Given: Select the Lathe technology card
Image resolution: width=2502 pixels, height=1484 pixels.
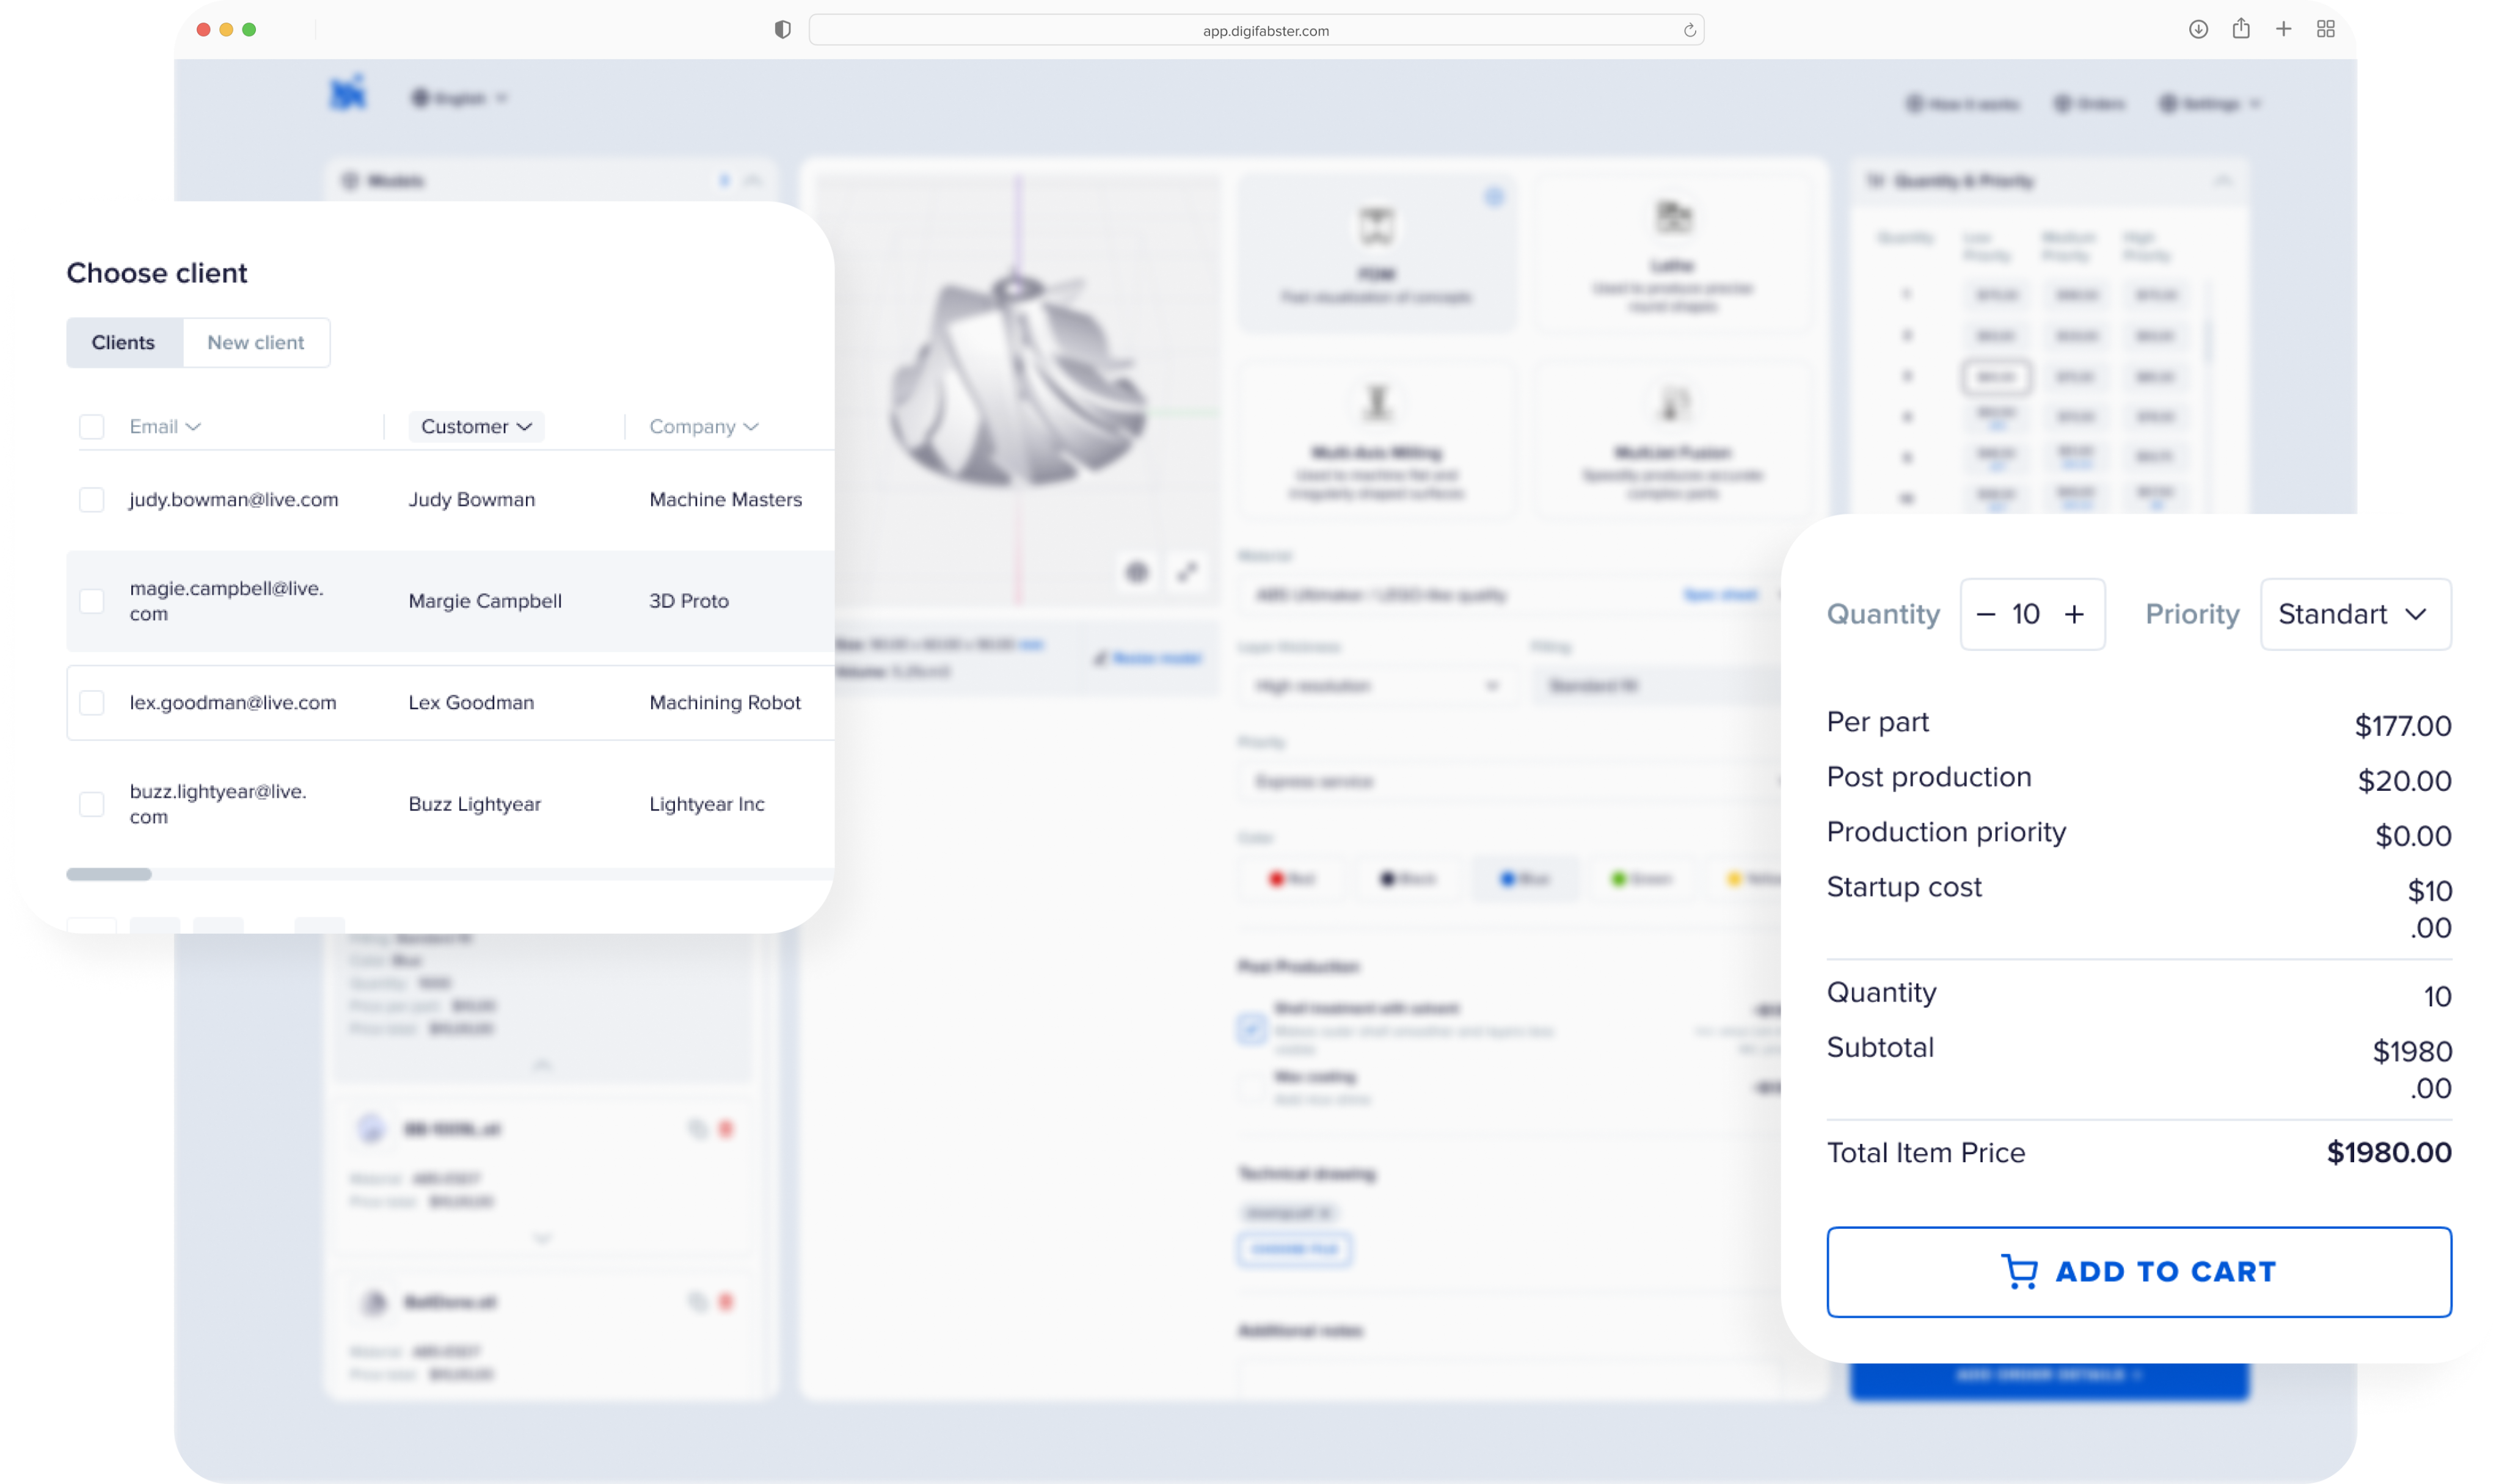Looking at the screenshot, I should (1672, 253).
